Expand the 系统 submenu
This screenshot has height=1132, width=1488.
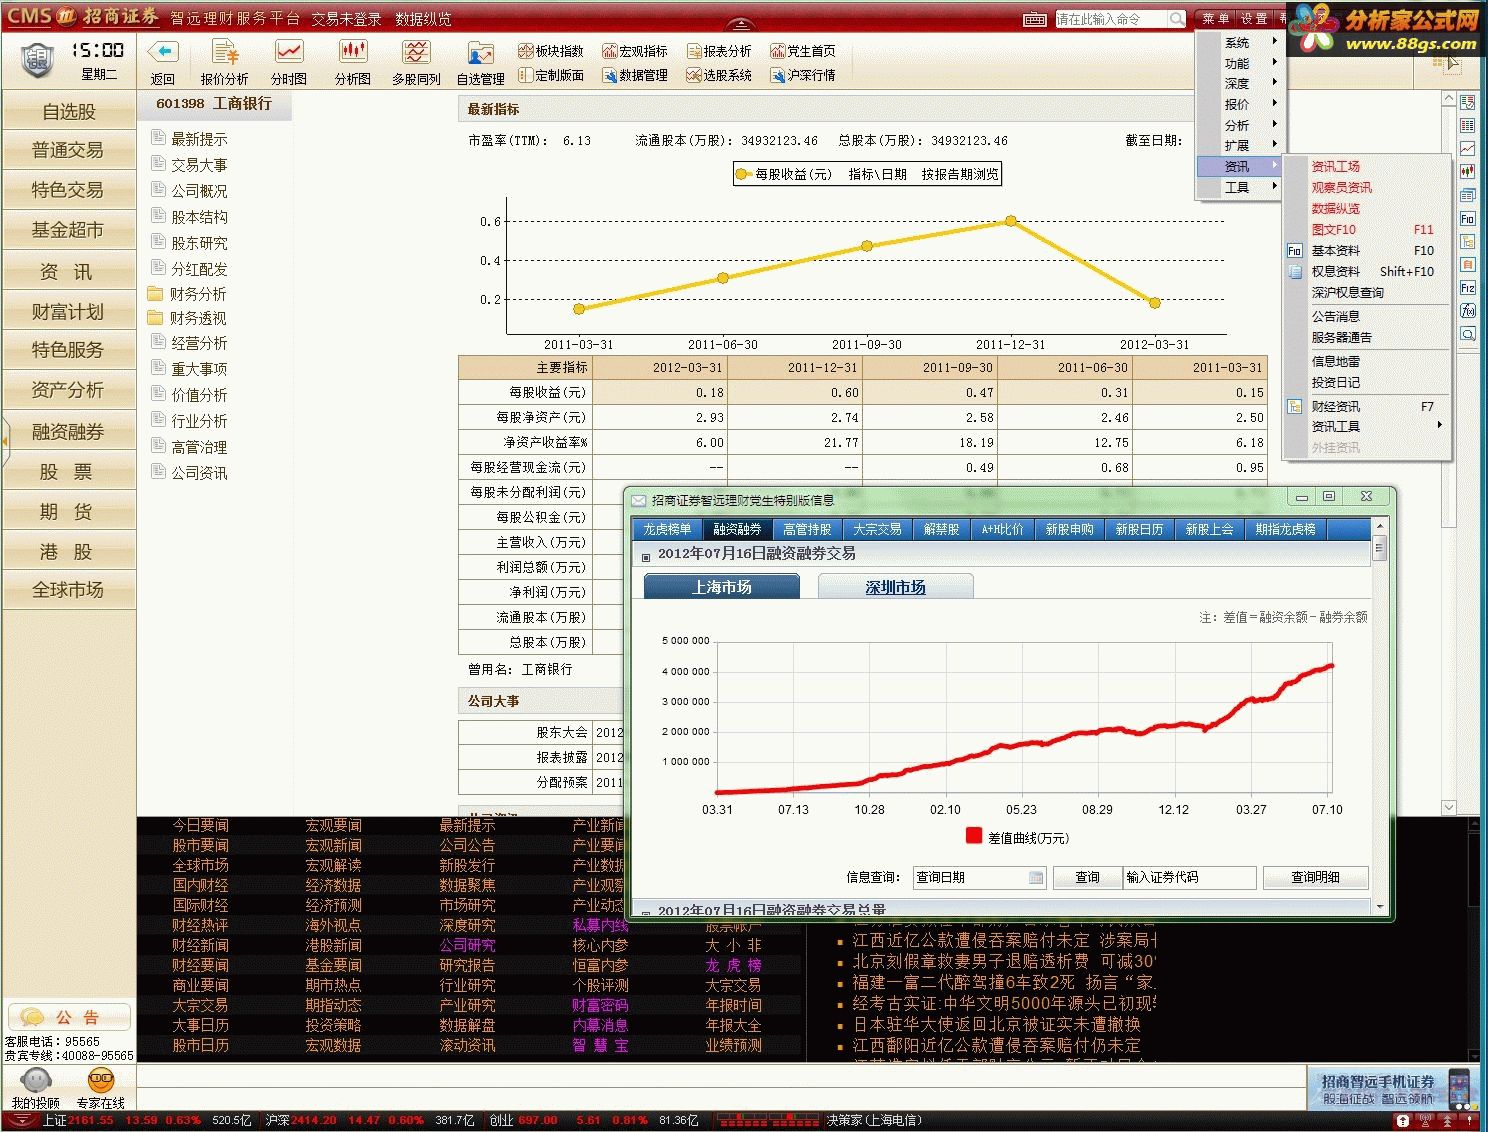tap(1238, 42)
